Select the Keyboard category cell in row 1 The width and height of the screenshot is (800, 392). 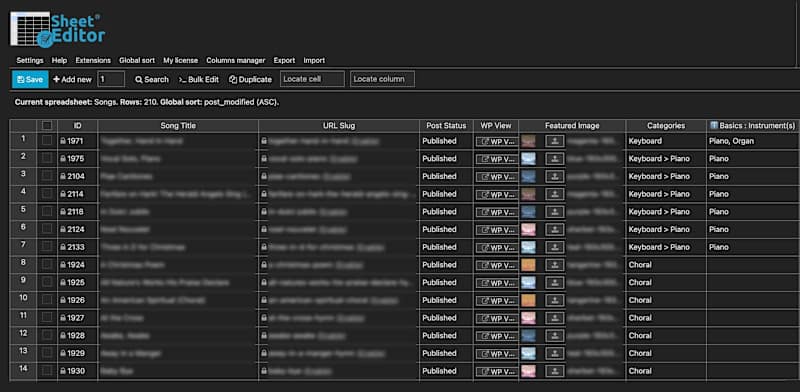666,141
